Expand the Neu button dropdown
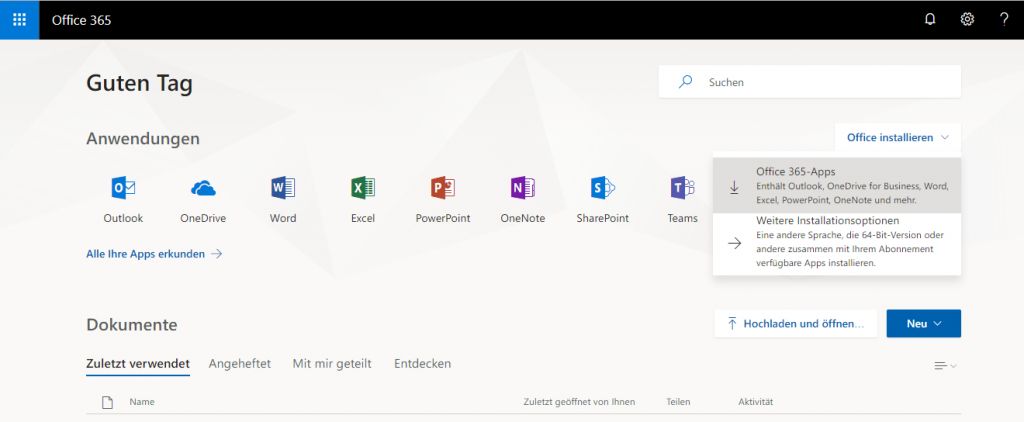The image size is (1024, 422). (x=923, y=323)
